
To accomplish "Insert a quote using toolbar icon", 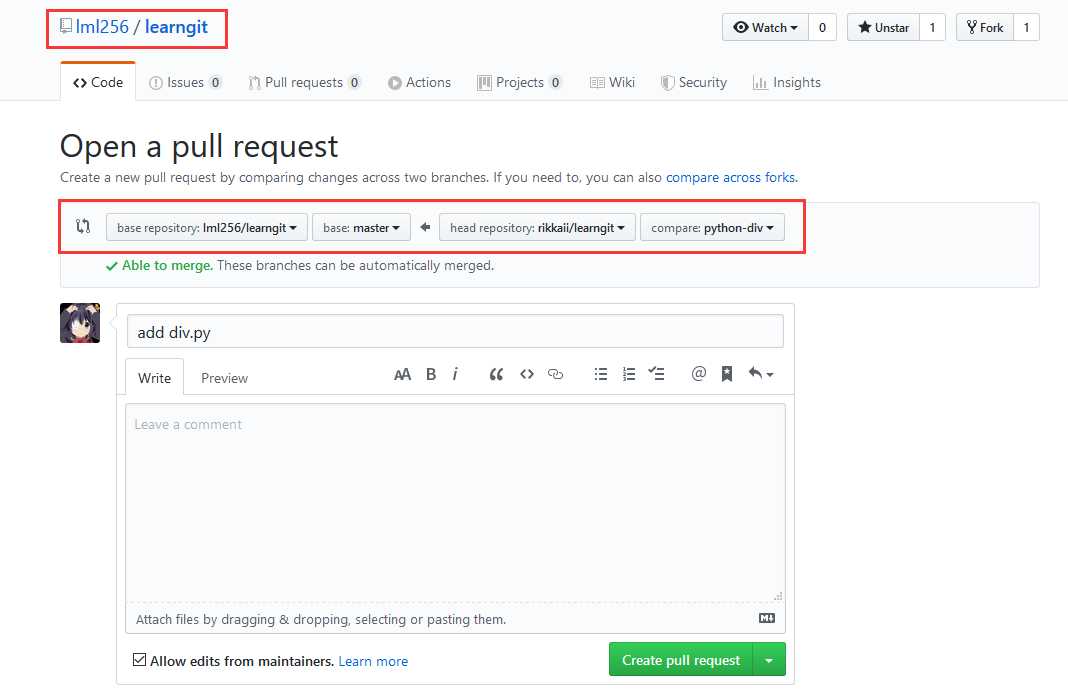I will [x=496, y=374].
